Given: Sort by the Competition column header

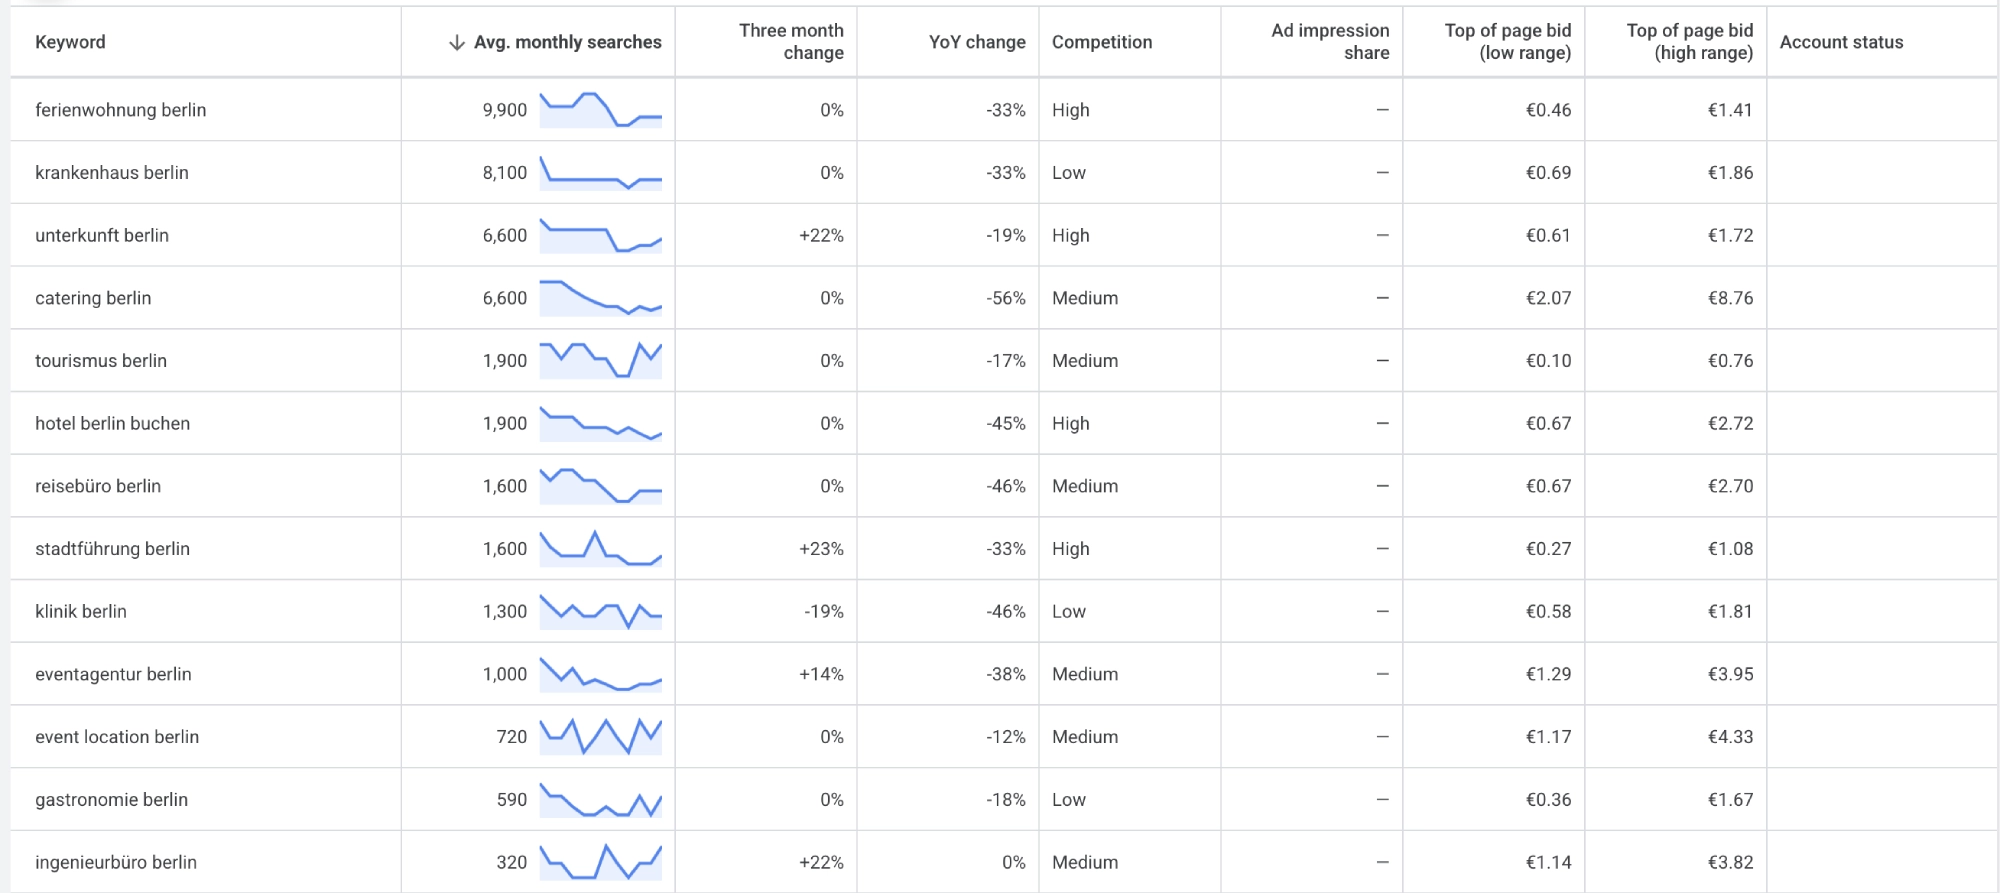Looking at the screenshot, I should (x=1102, y=42).
